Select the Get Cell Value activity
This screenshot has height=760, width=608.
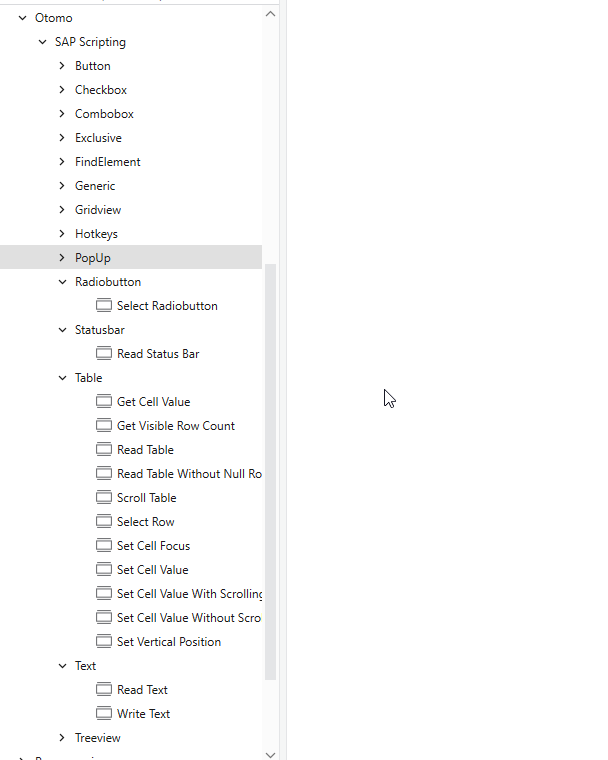[154, 402]
